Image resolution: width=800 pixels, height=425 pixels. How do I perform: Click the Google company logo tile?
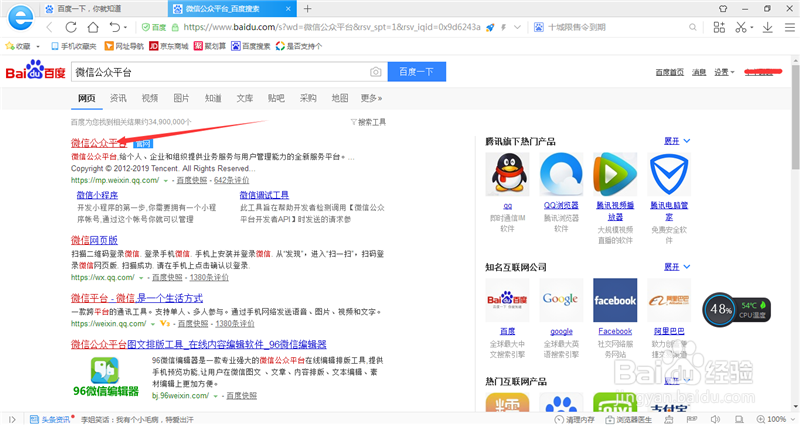(x=561, y=300)
